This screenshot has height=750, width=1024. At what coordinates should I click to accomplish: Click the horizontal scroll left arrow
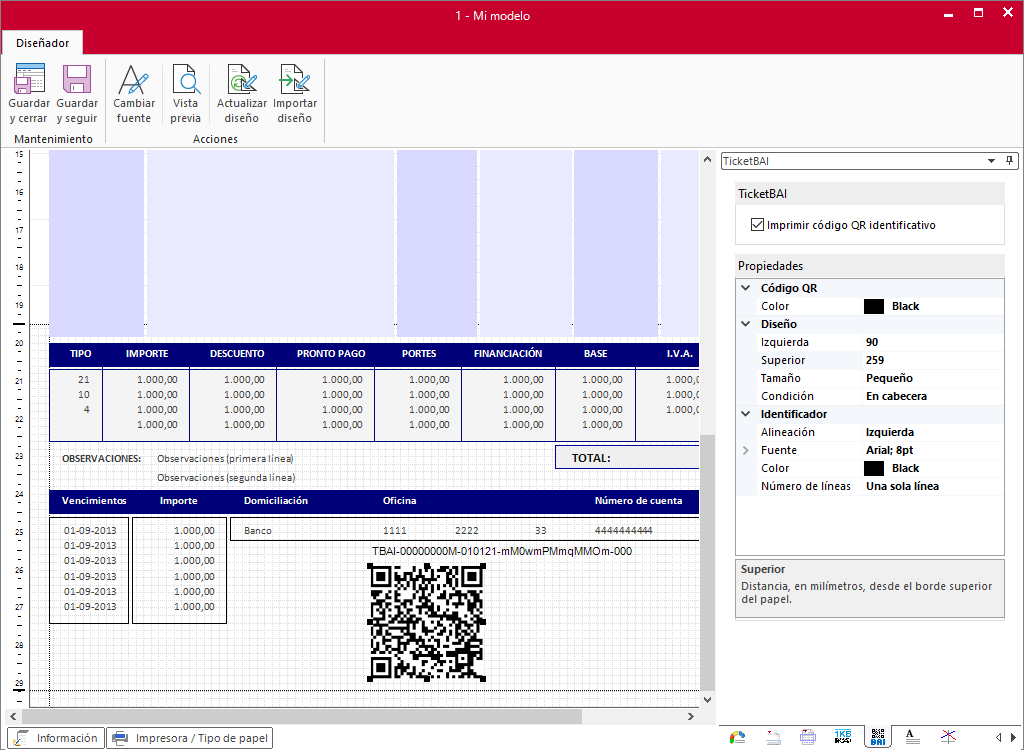[13, 717]
